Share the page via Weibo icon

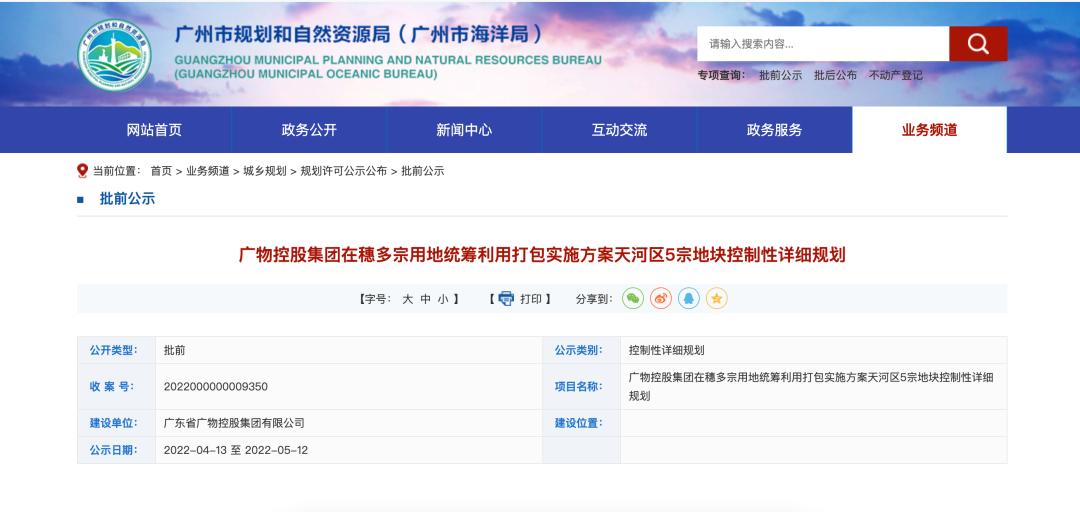(661, 298)
